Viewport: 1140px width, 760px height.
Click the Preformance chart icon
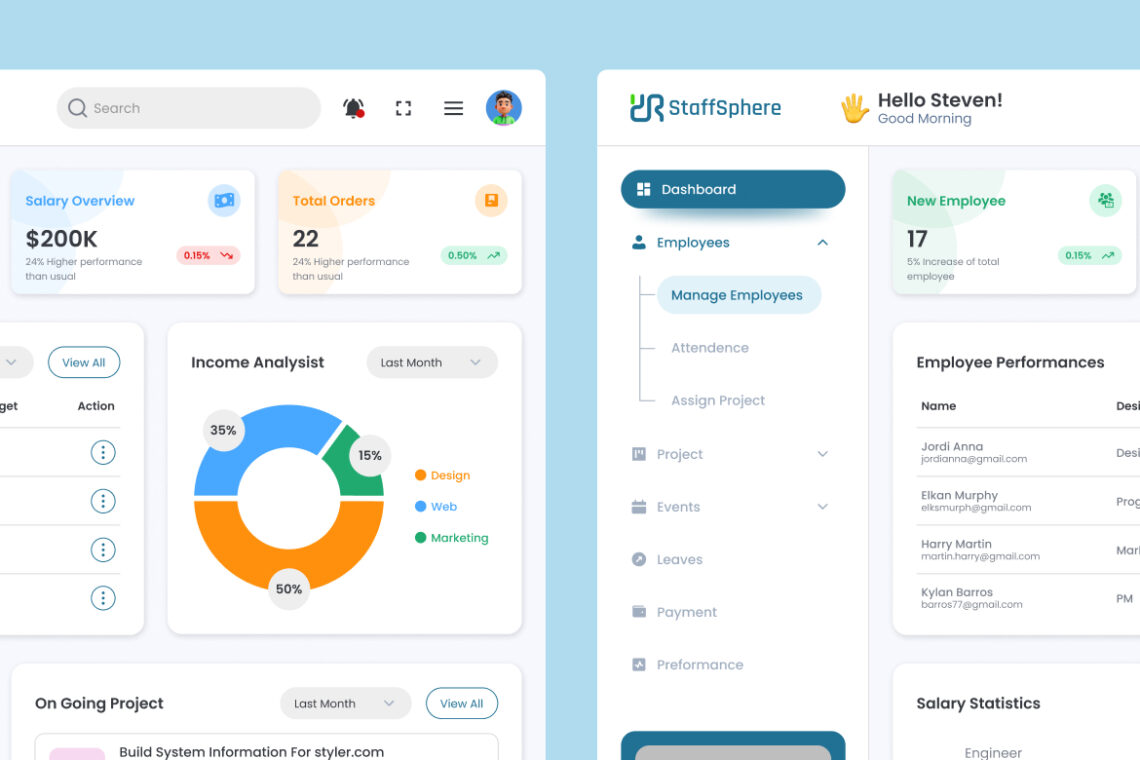click(638, 664)
